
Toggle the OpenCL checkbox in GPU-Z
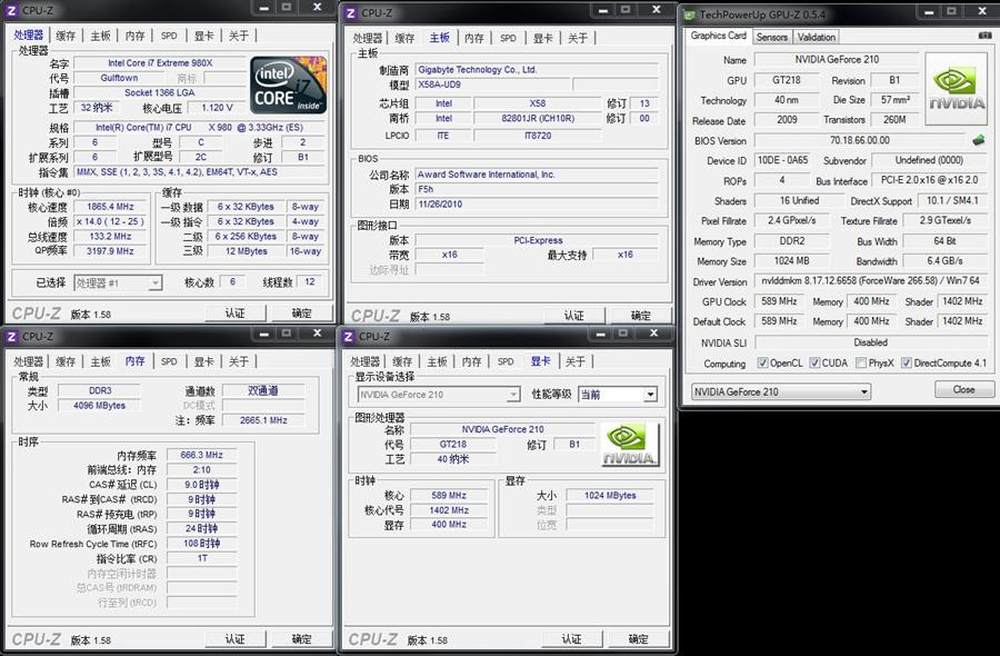[762, 363]
